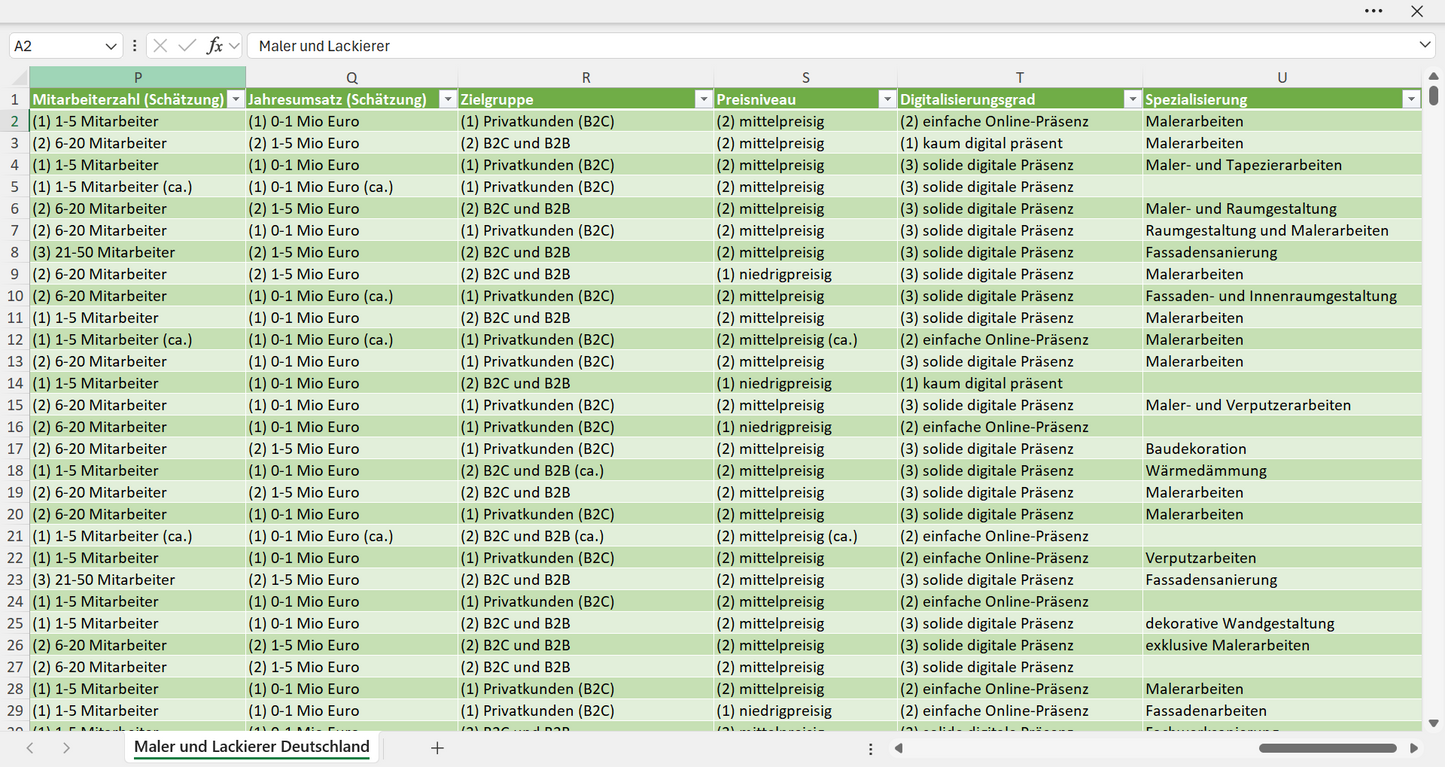Go to next sheet arrow
The width and height of the screenshot is (1445, 767).
click(x=66, y=748)
